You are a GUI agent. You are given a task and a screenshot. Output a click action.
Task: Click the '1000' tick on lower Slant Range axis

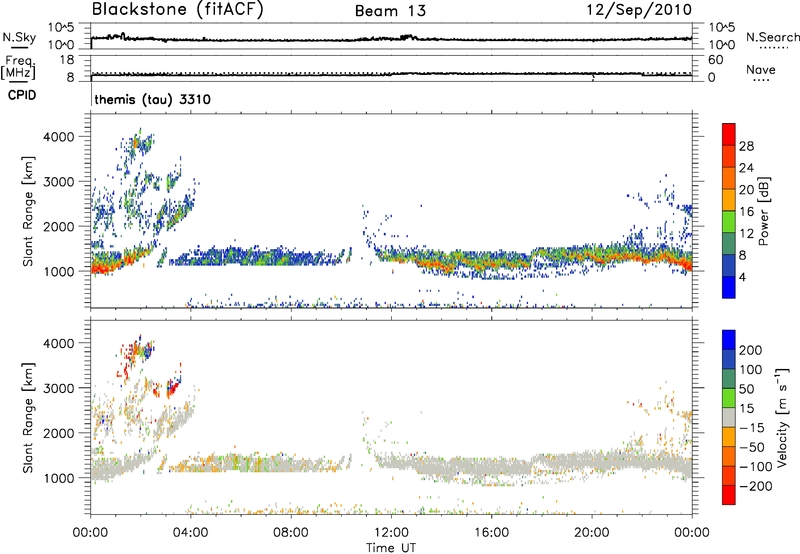(58, 478)
